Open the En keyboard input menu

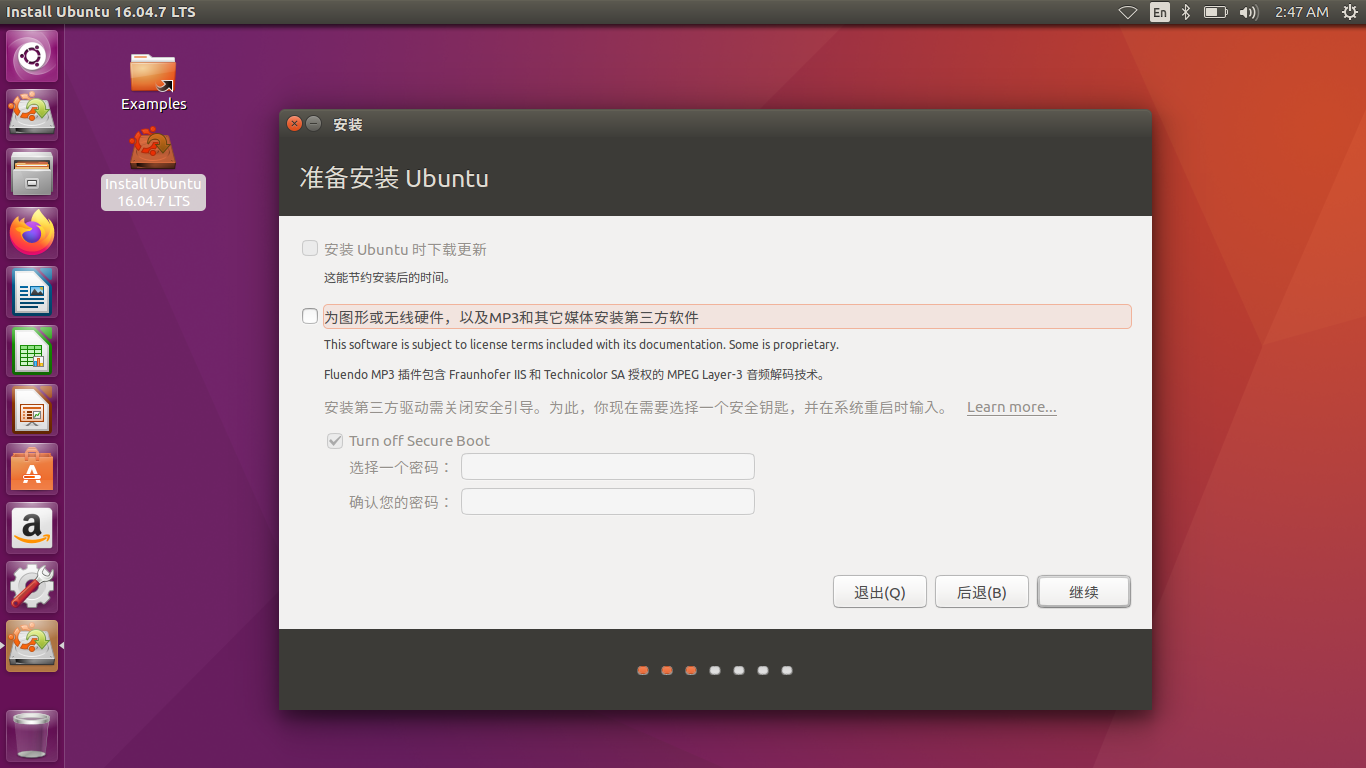pyautogui.click(x=1159, y=12)
